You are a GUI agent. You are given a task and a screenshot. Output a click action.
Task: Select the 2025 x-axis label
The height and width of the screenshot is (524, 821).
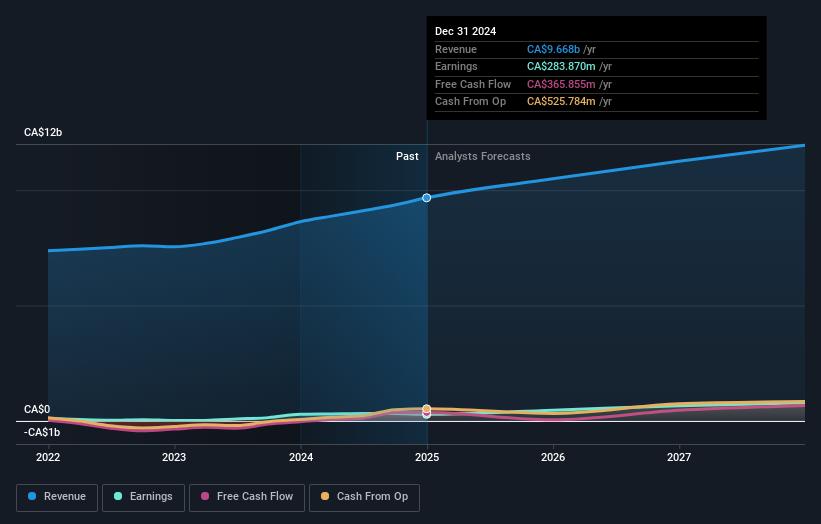(x=427, y=458)
